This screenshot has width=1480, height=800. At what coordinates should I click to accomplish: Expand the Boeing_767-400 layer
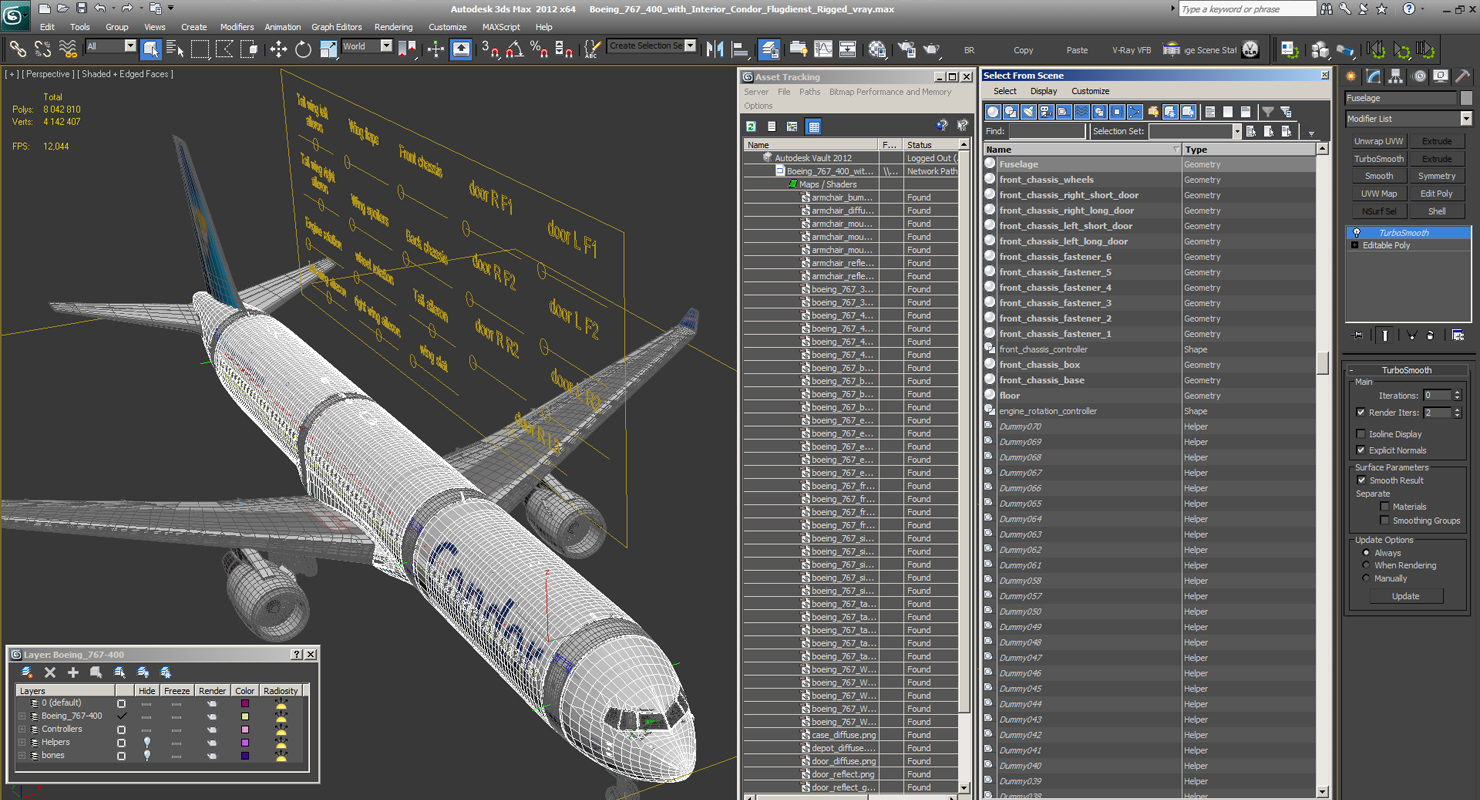pos(22,716)
